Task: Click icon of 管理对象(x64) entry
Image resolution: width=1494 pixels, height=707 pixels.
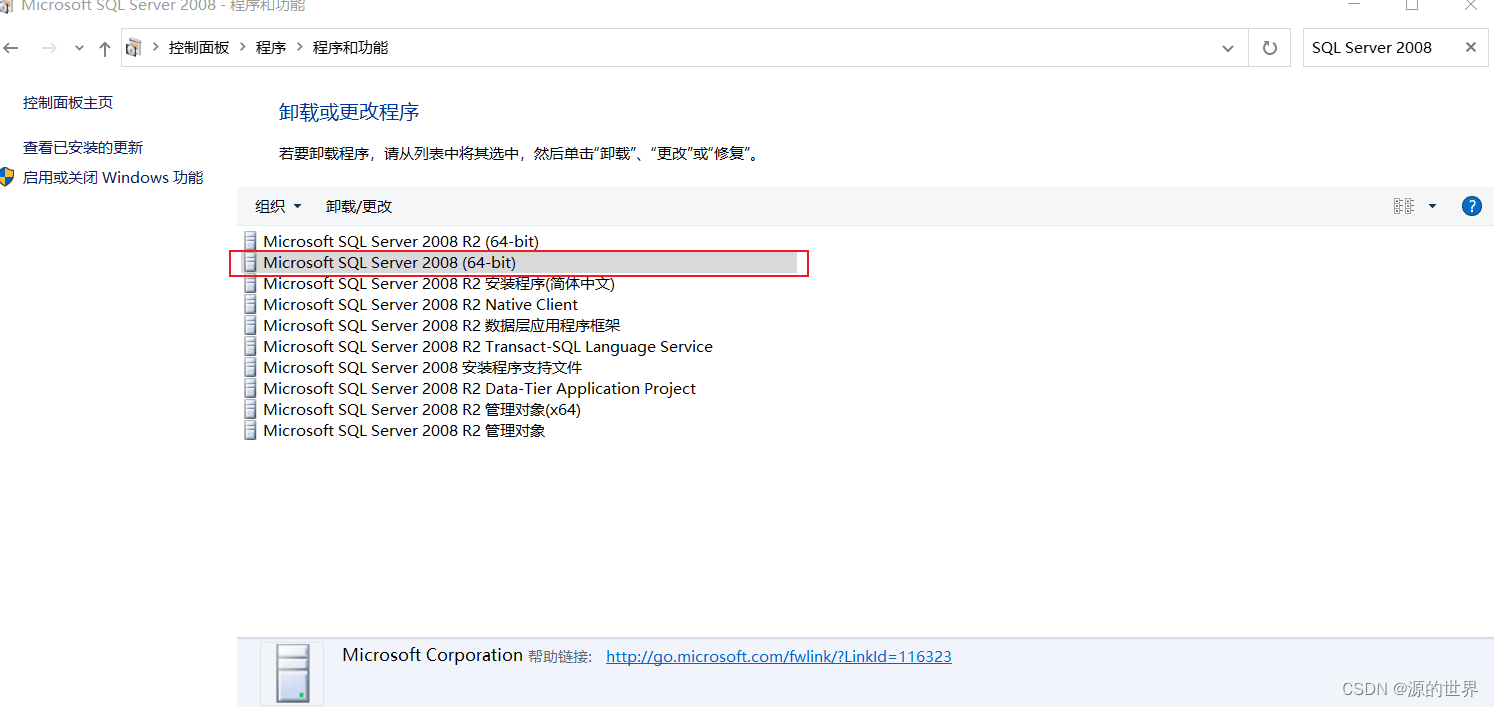Action: coord(250,410)
